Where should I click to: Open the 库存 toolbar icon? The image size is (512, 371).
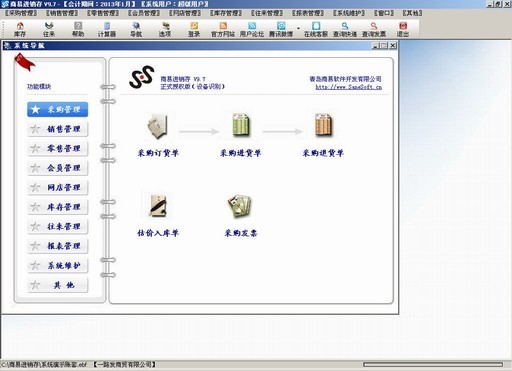point(20,29)
